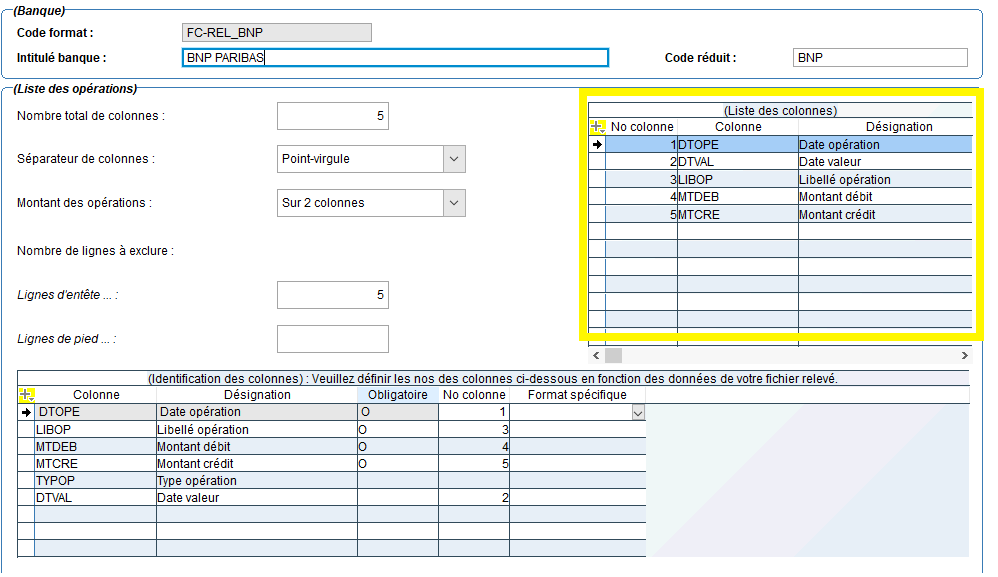Click 'Date valeur' in identification table
998x577 pixels.
pyautogui.click(x=257, y=498)
